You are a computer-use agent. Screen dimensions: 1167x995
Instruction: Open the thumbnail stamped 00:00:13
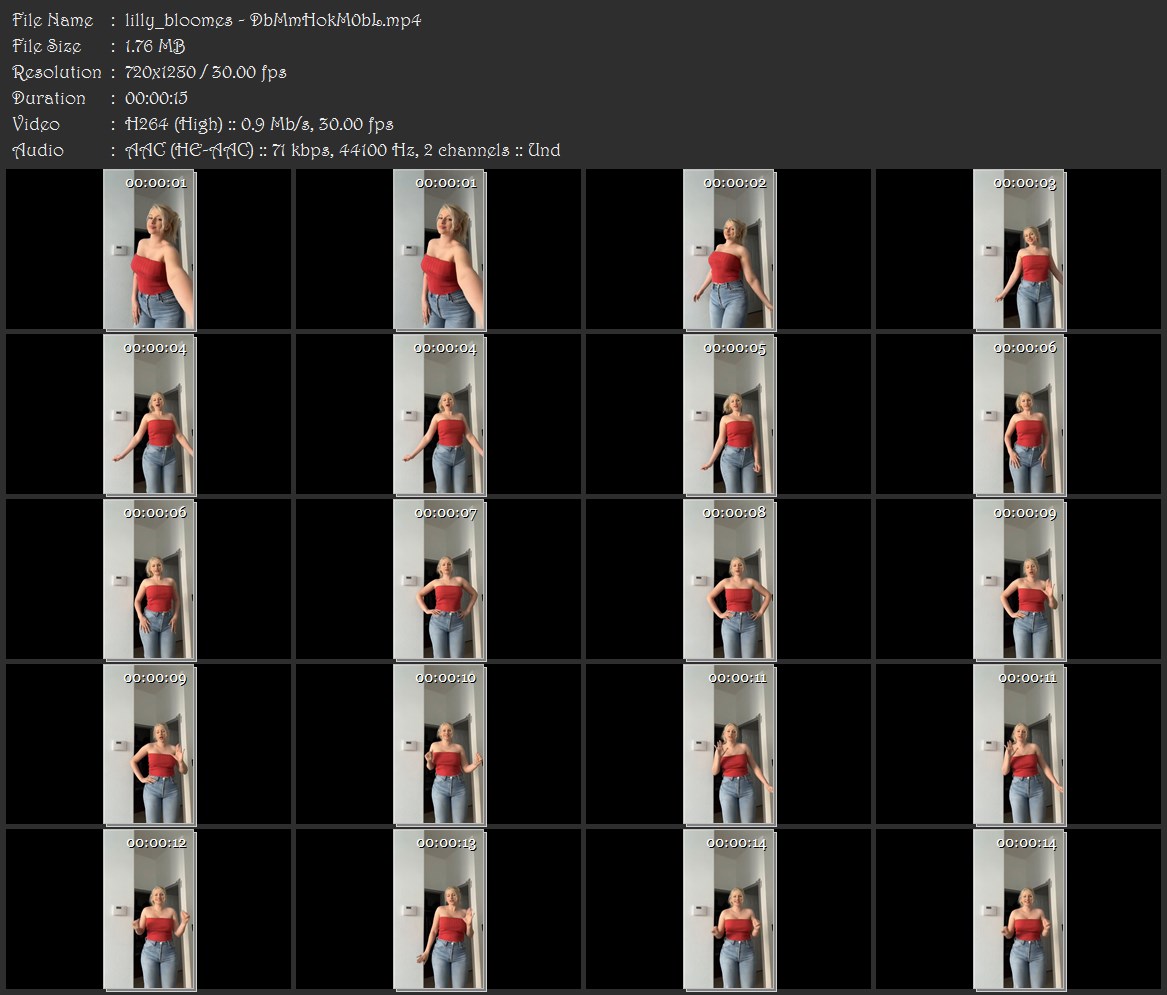(x=439, y=910)
